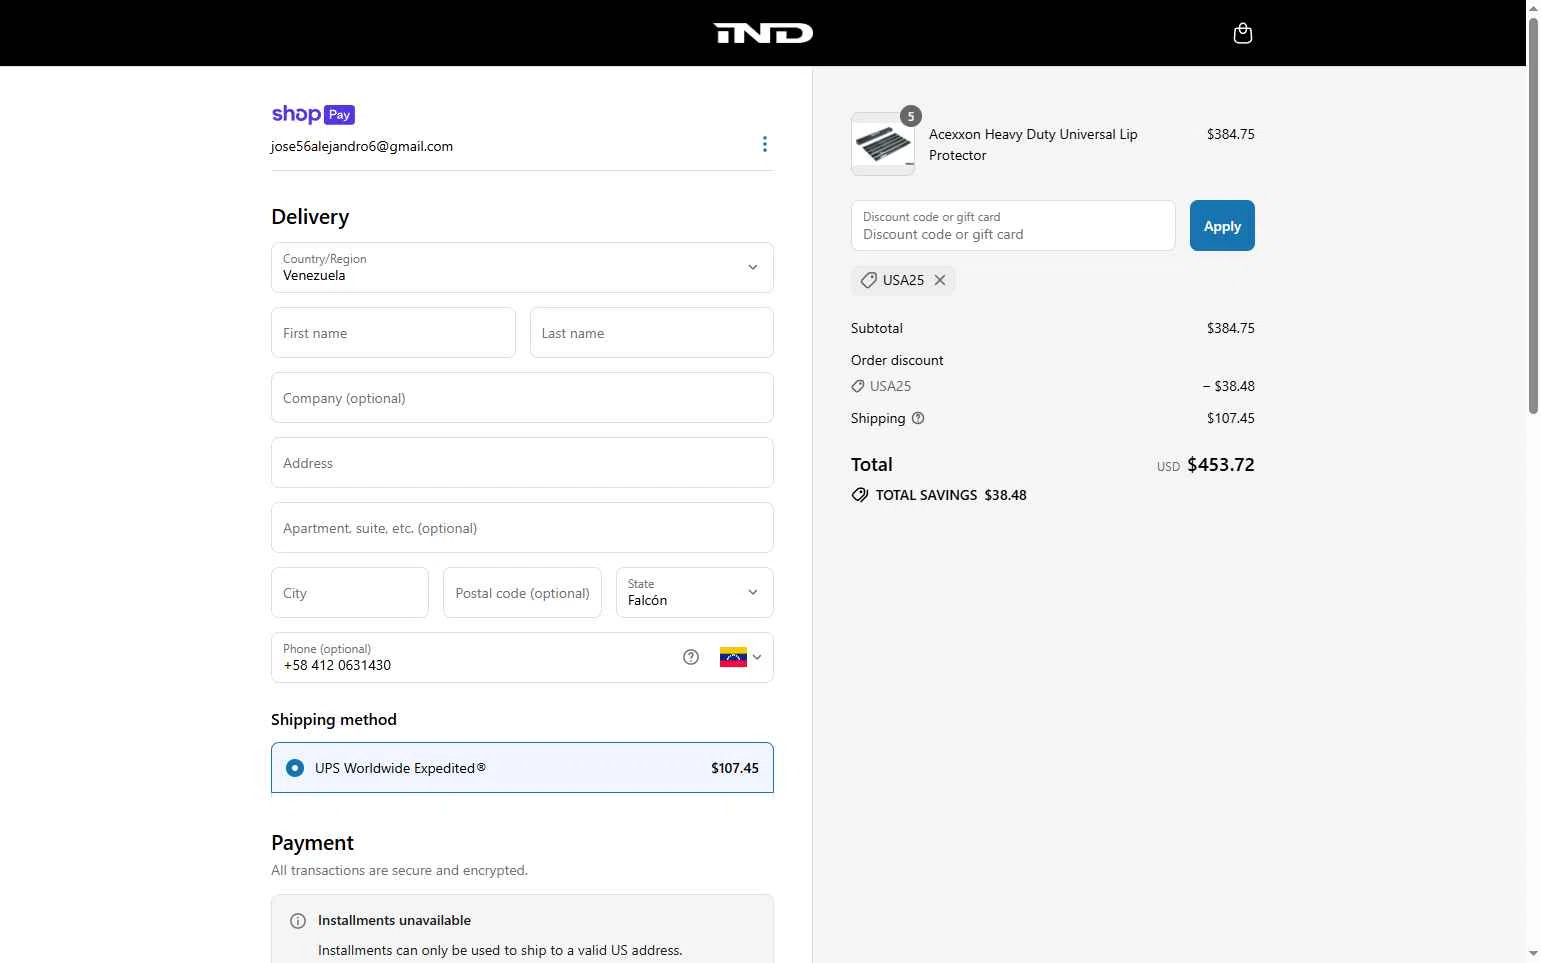
Task: Click the First name field
Action: pyautogui.click(x=393, y=332)
